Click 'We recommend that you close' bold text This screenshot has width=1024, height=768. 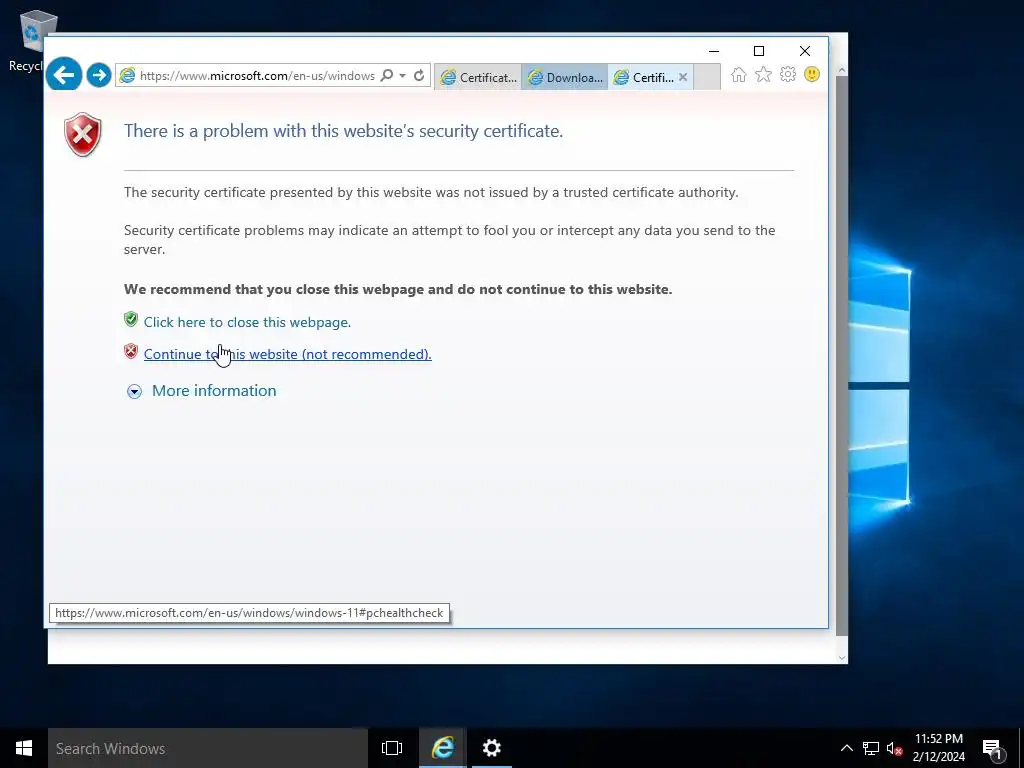(398, 289)
